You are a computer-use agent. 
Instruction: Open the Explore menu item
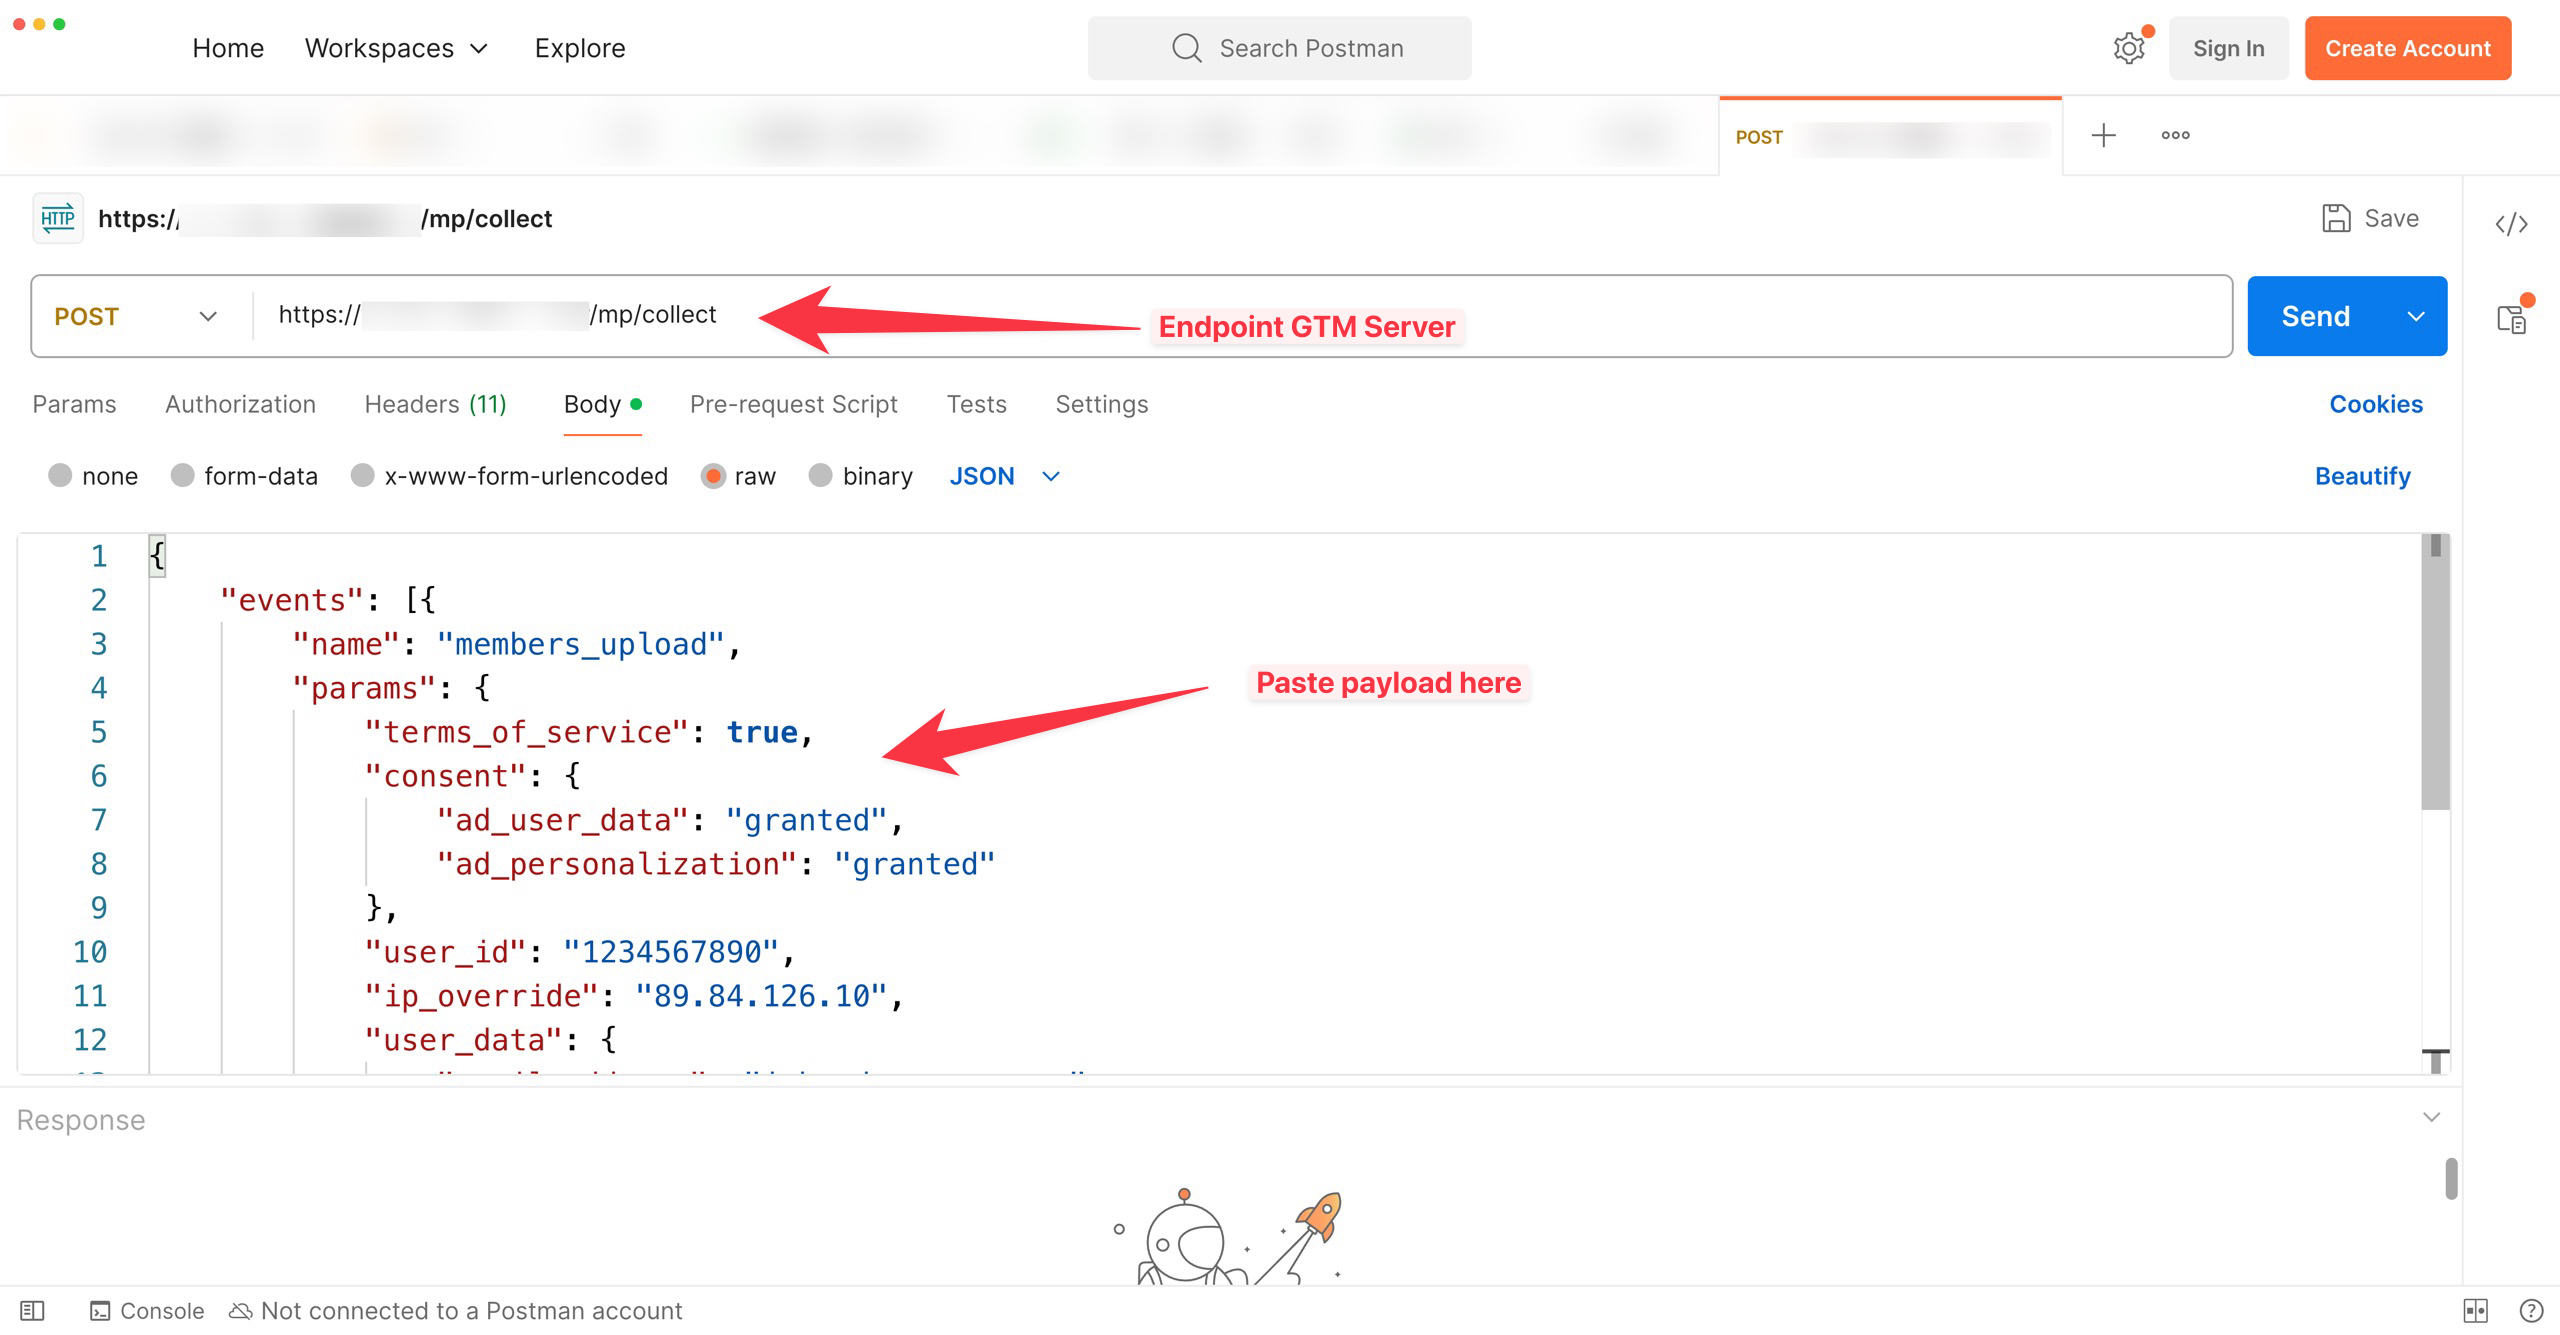[580, 48]
